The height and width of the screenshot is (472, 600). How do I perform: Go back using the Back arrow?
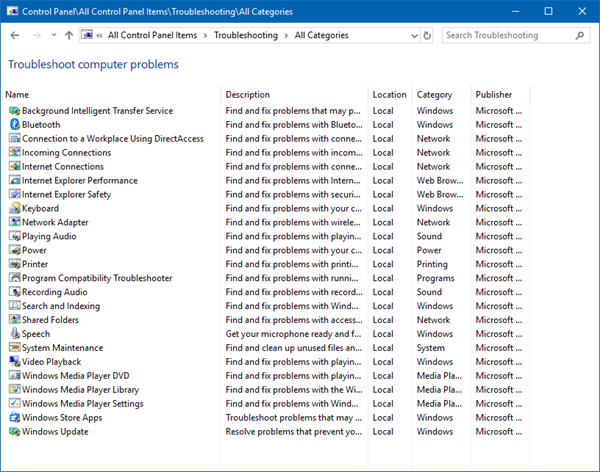coord(14,35)
